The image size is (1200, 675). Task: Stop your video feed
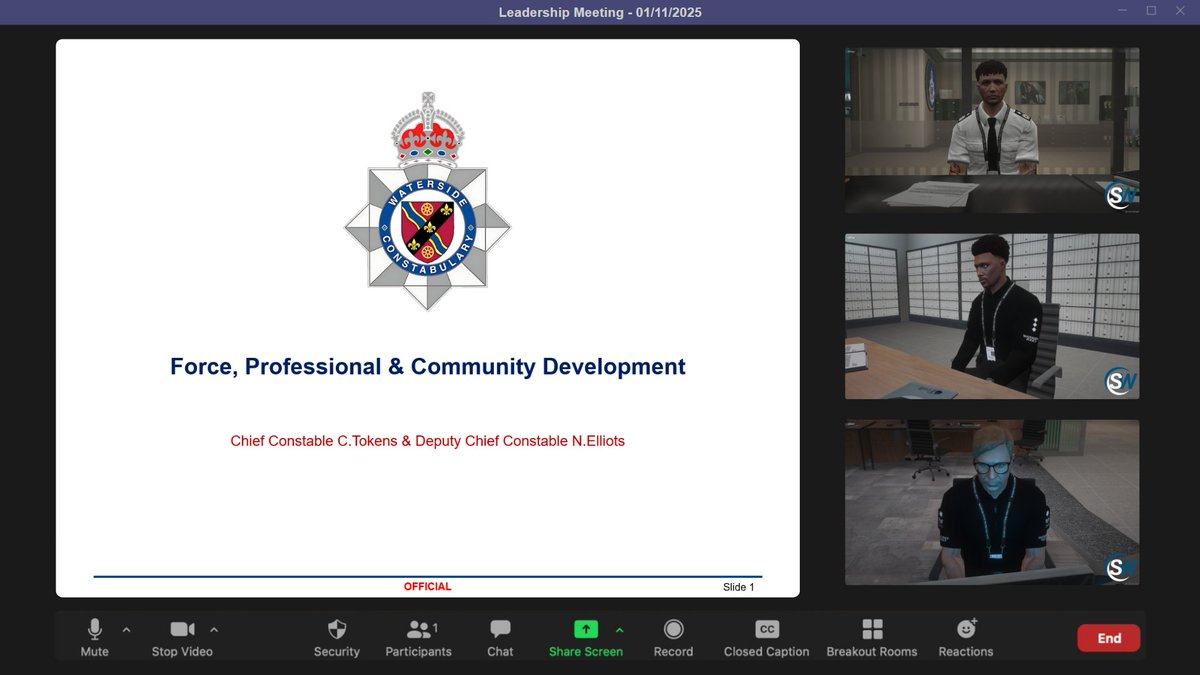181,637
